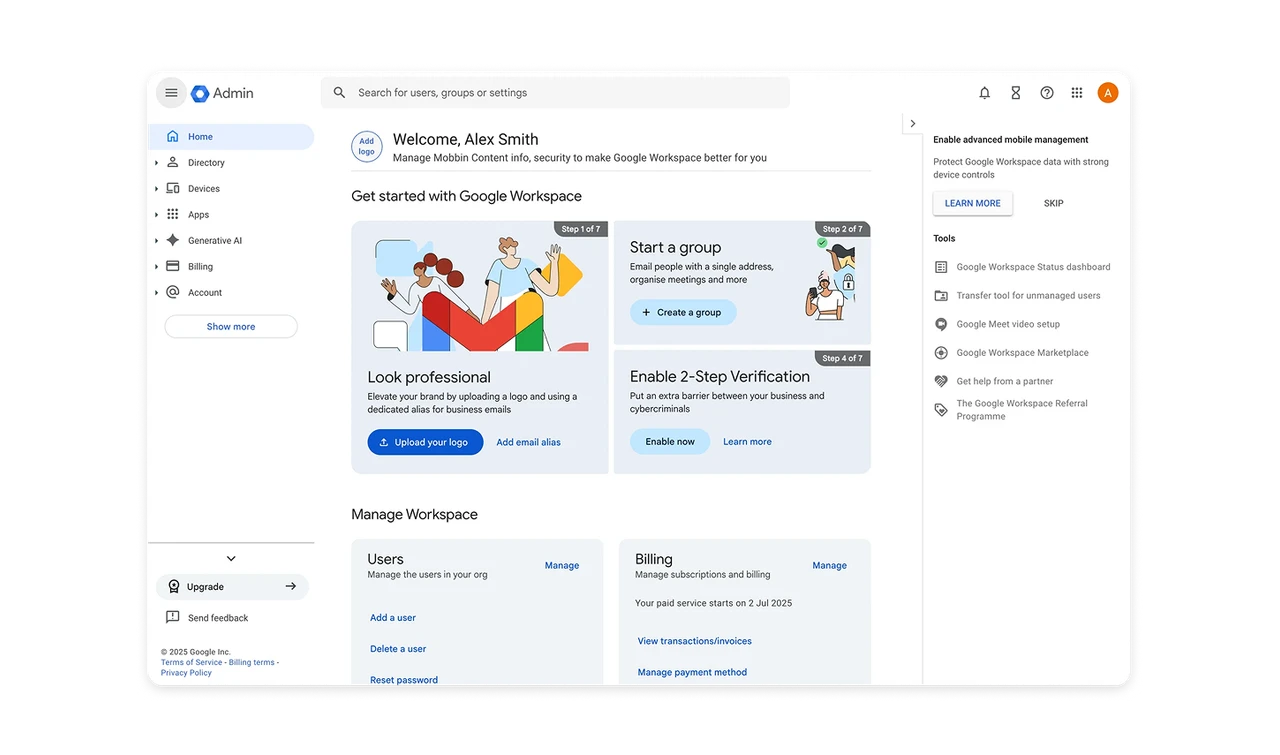Click the Upgrade badge icon

coord(174,587)
